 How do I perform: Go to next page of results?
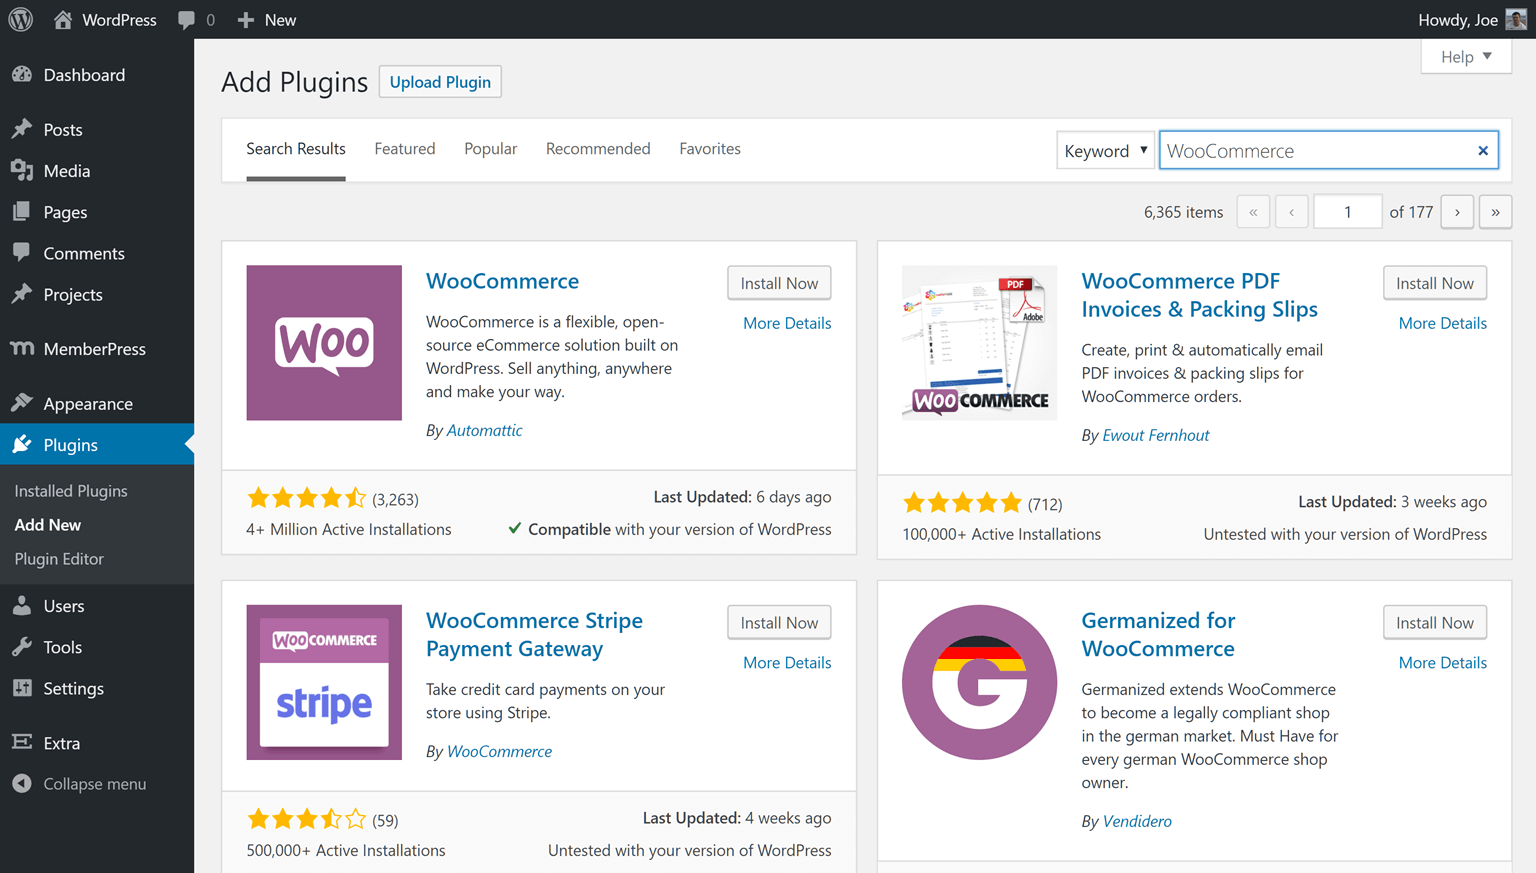(1457, 212)
